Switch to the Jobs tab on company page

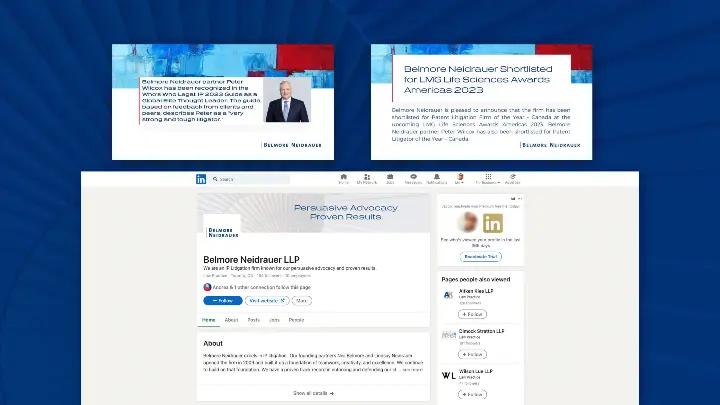274,320
